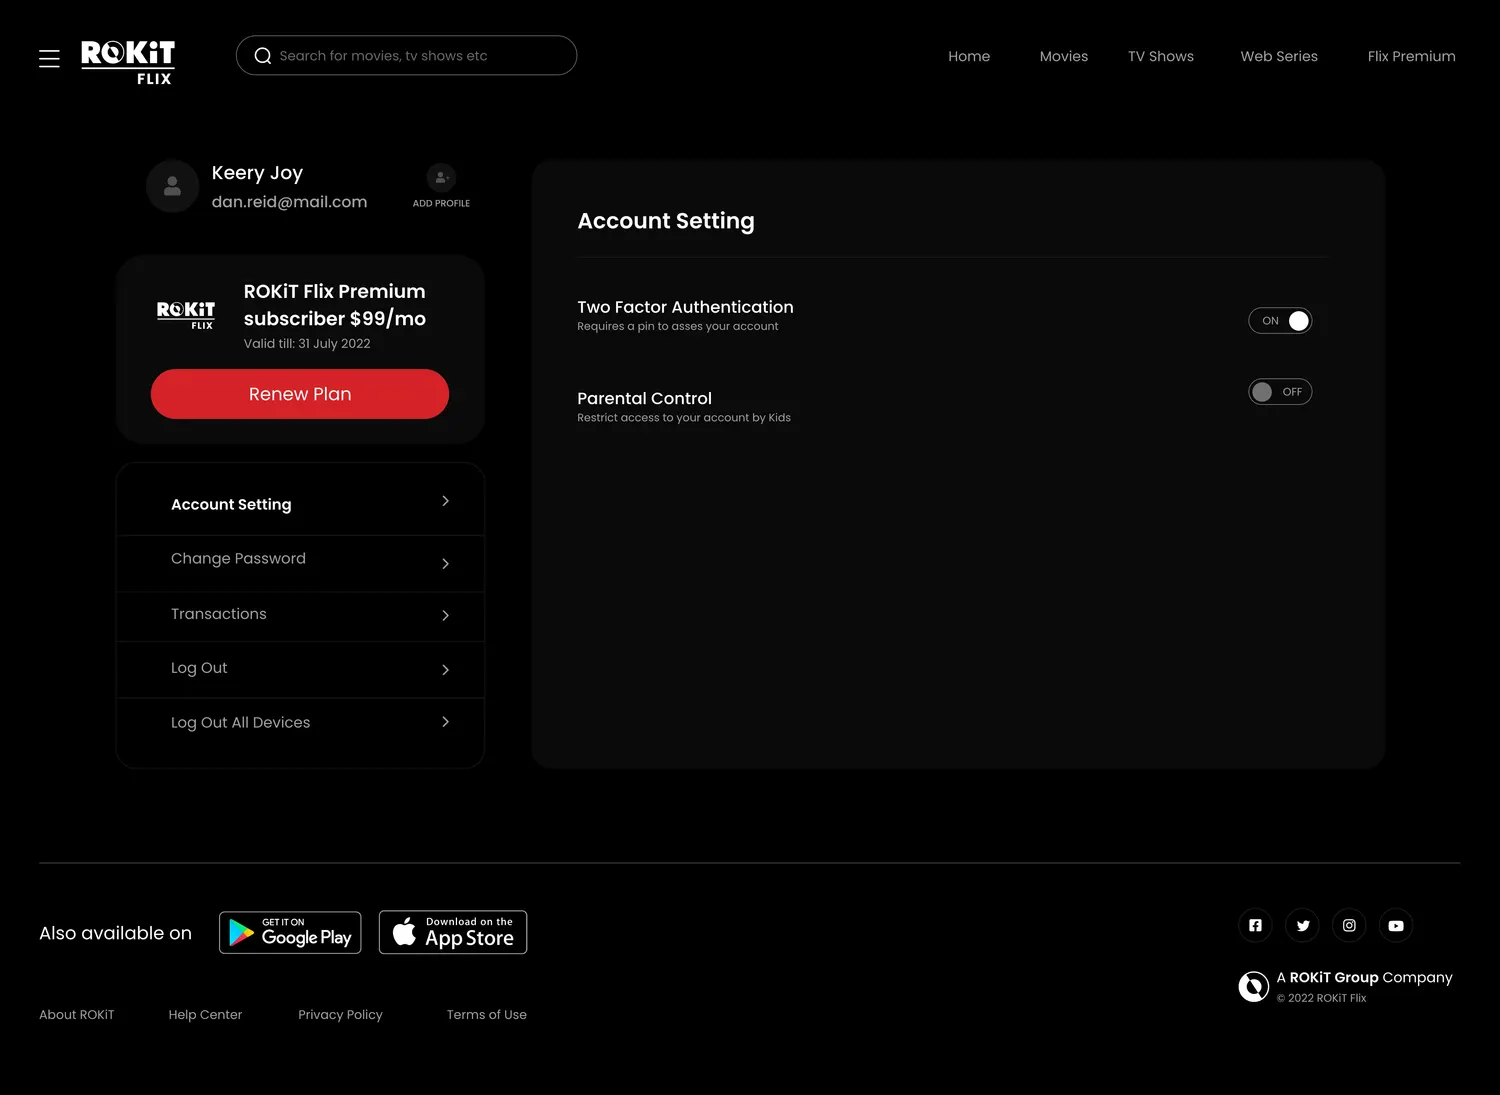Open the Flix Premium navigation item
This screenshot has height=1095, width=1500.
pyautogui.click(x=1412, y=56)
